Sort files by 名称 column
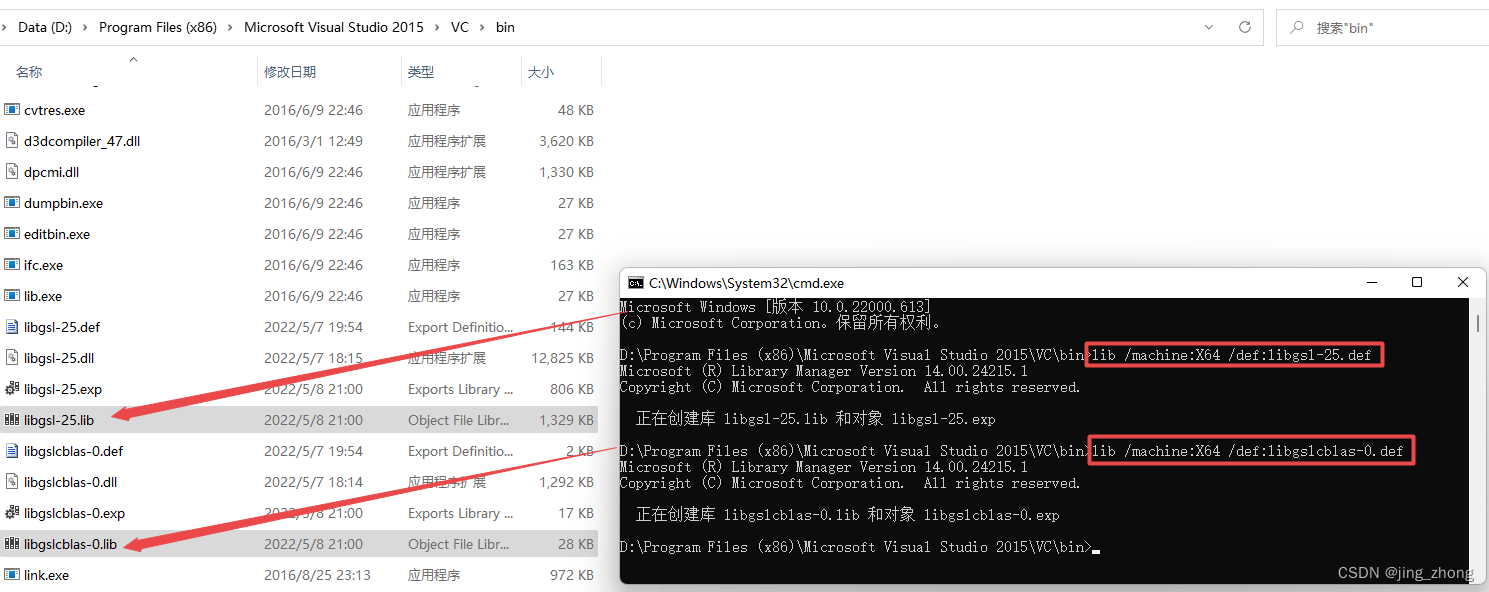 point(29,72)
